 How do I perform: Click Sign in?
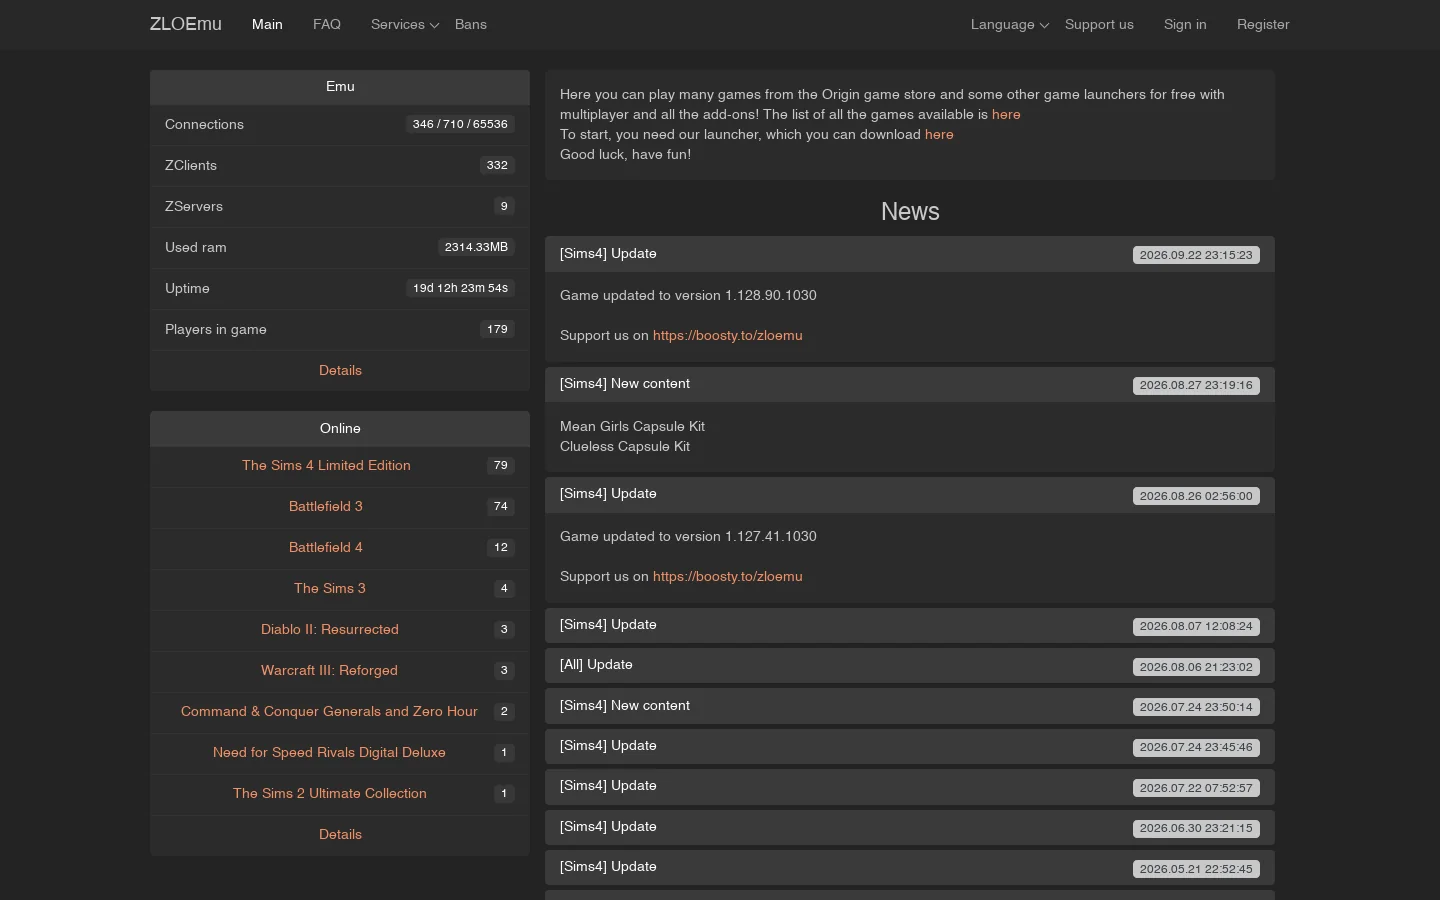1185,24
